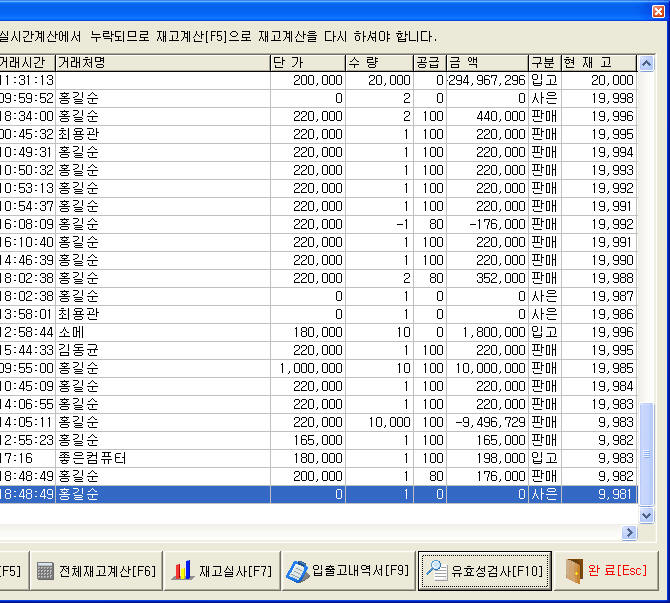Select amount cell 440,000
The image size is (670, 603).
(x=500, y=116)
